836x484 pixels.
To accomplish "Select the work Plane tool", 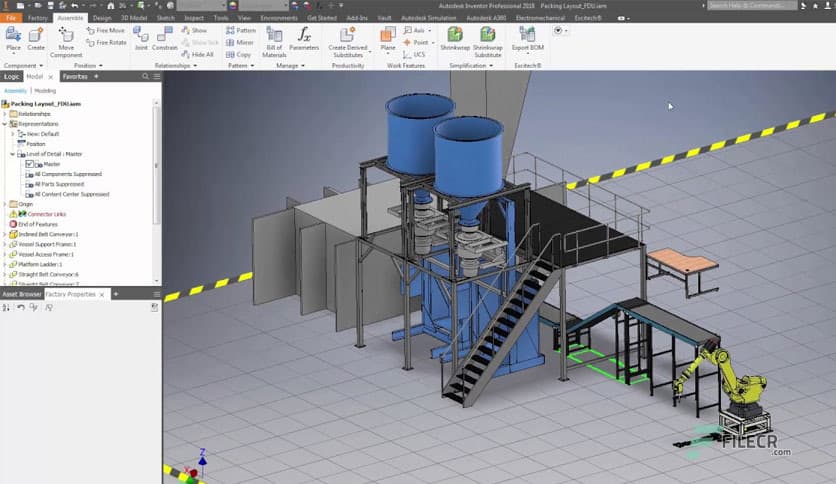I will point(388,38).
